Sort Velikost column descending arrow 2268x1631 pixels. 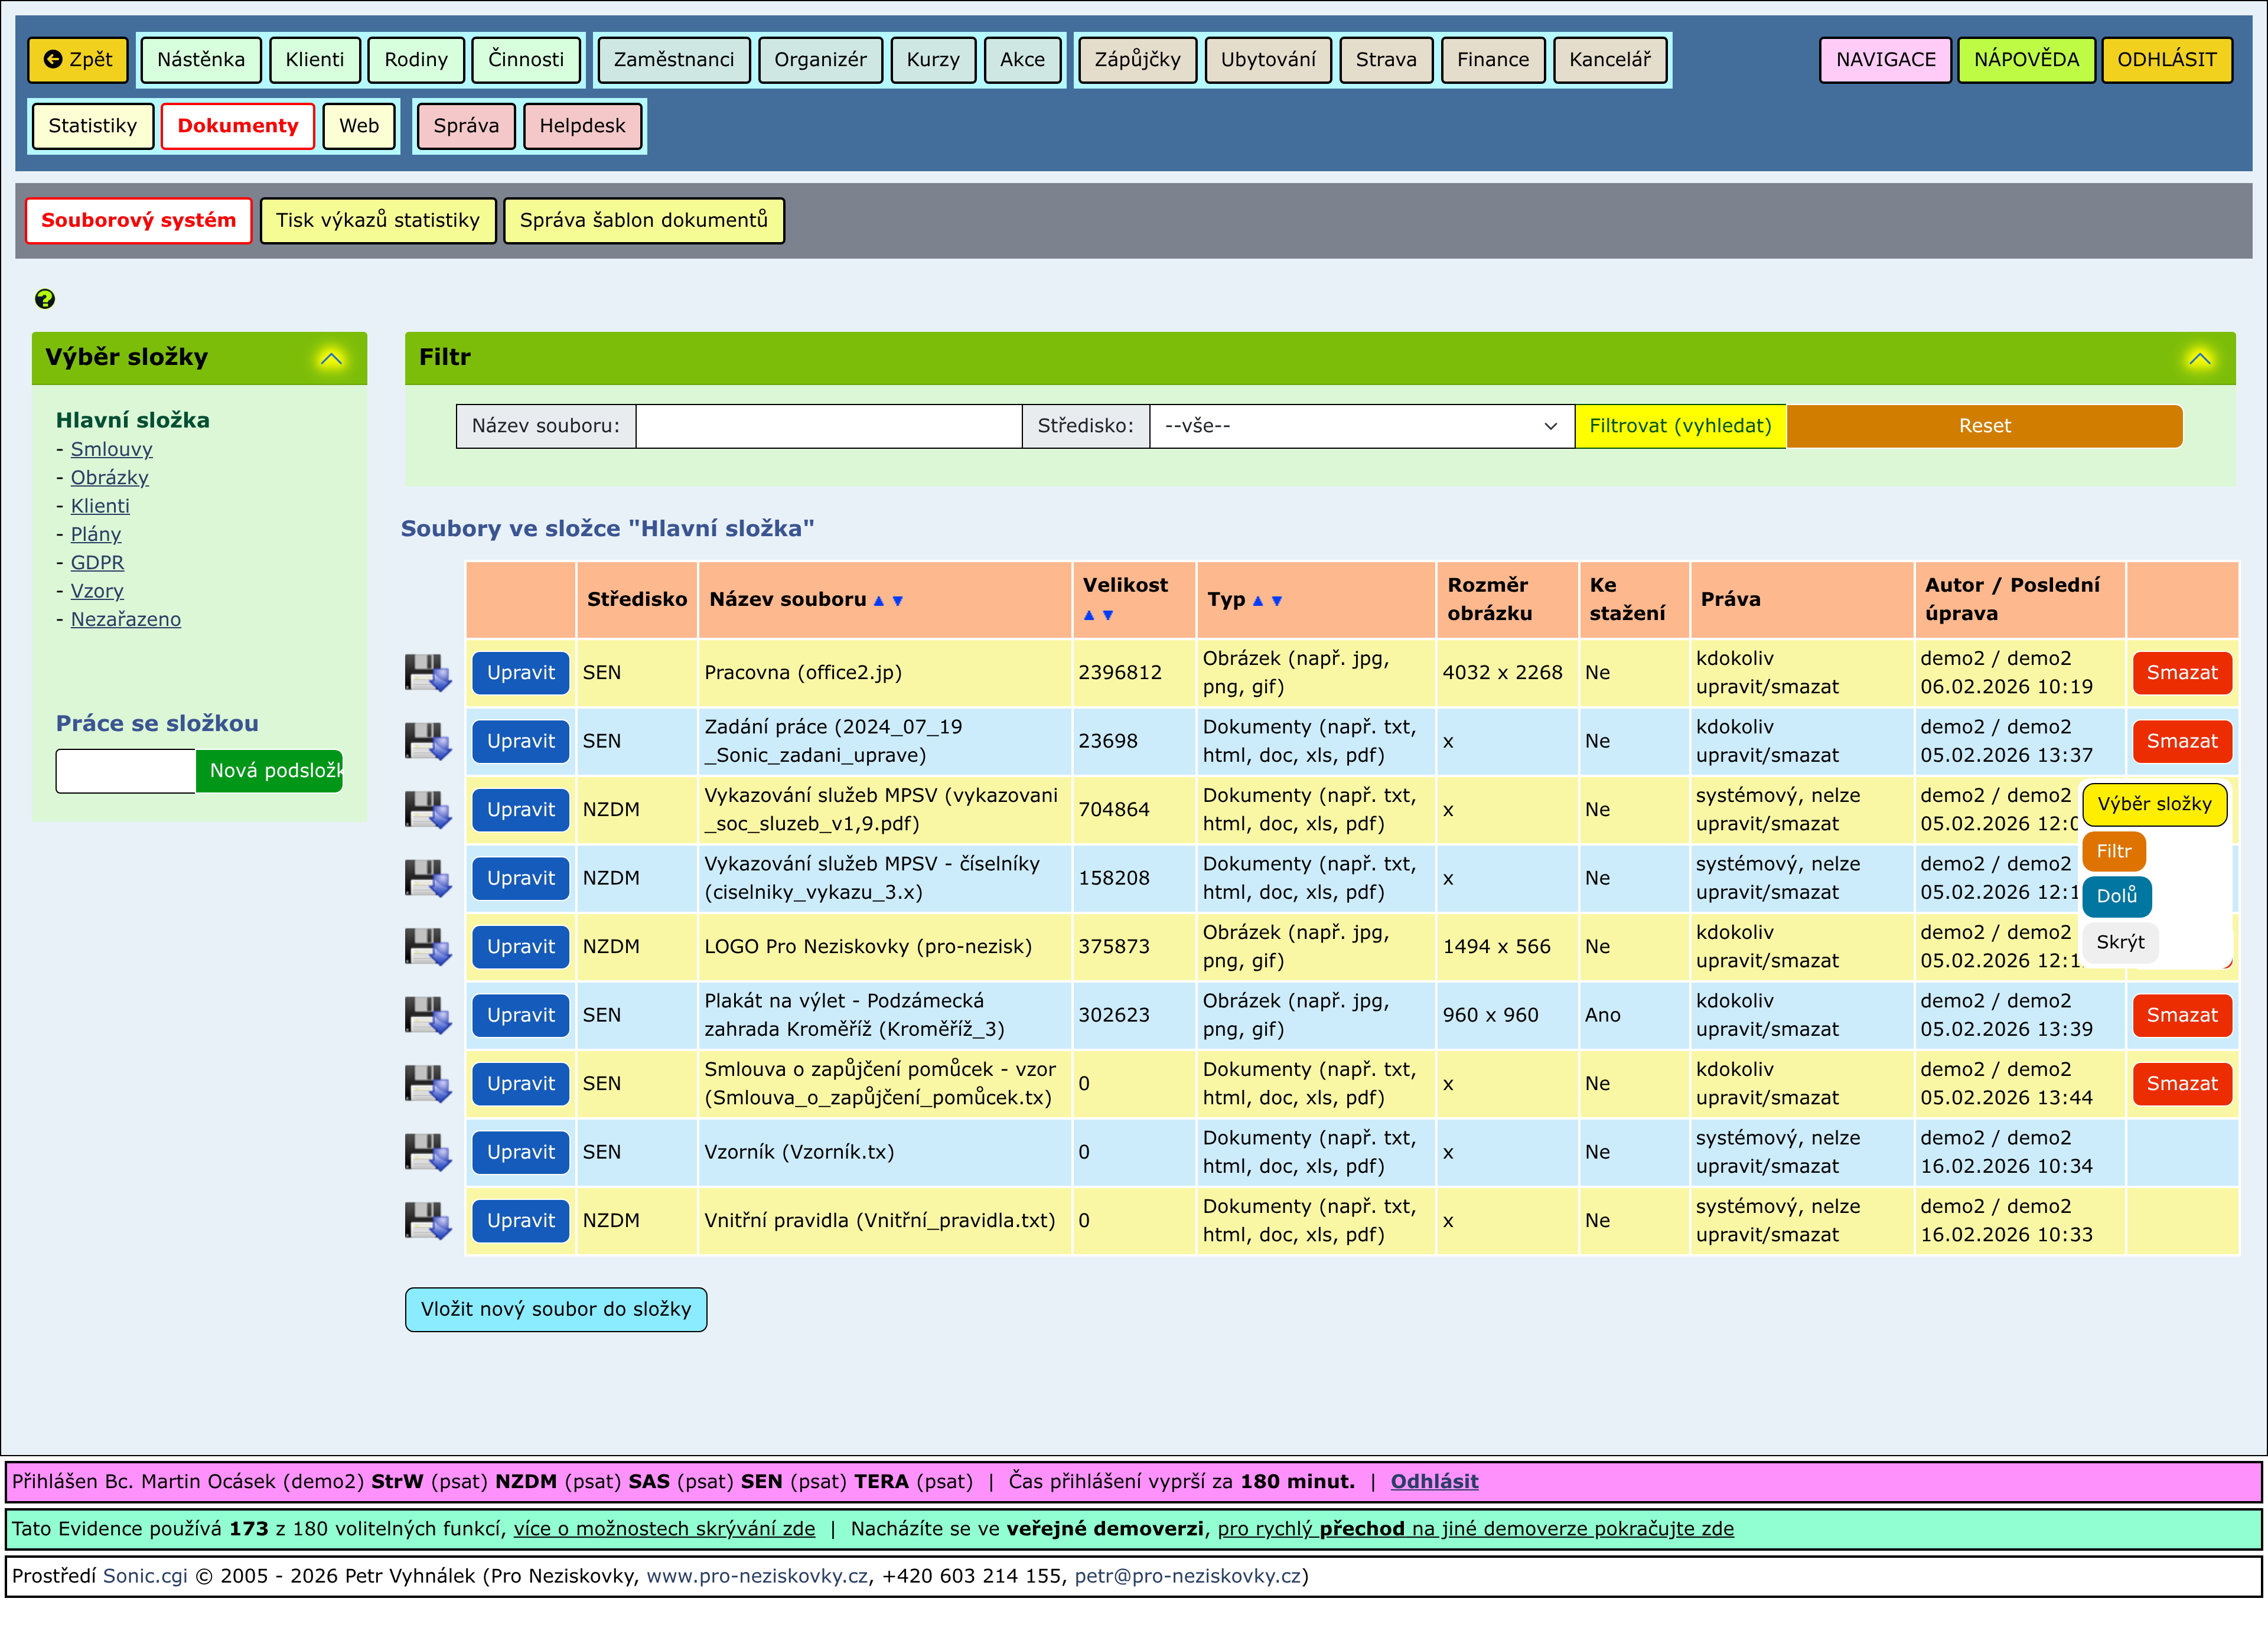pyautogui.click(x=1108, y=616)
